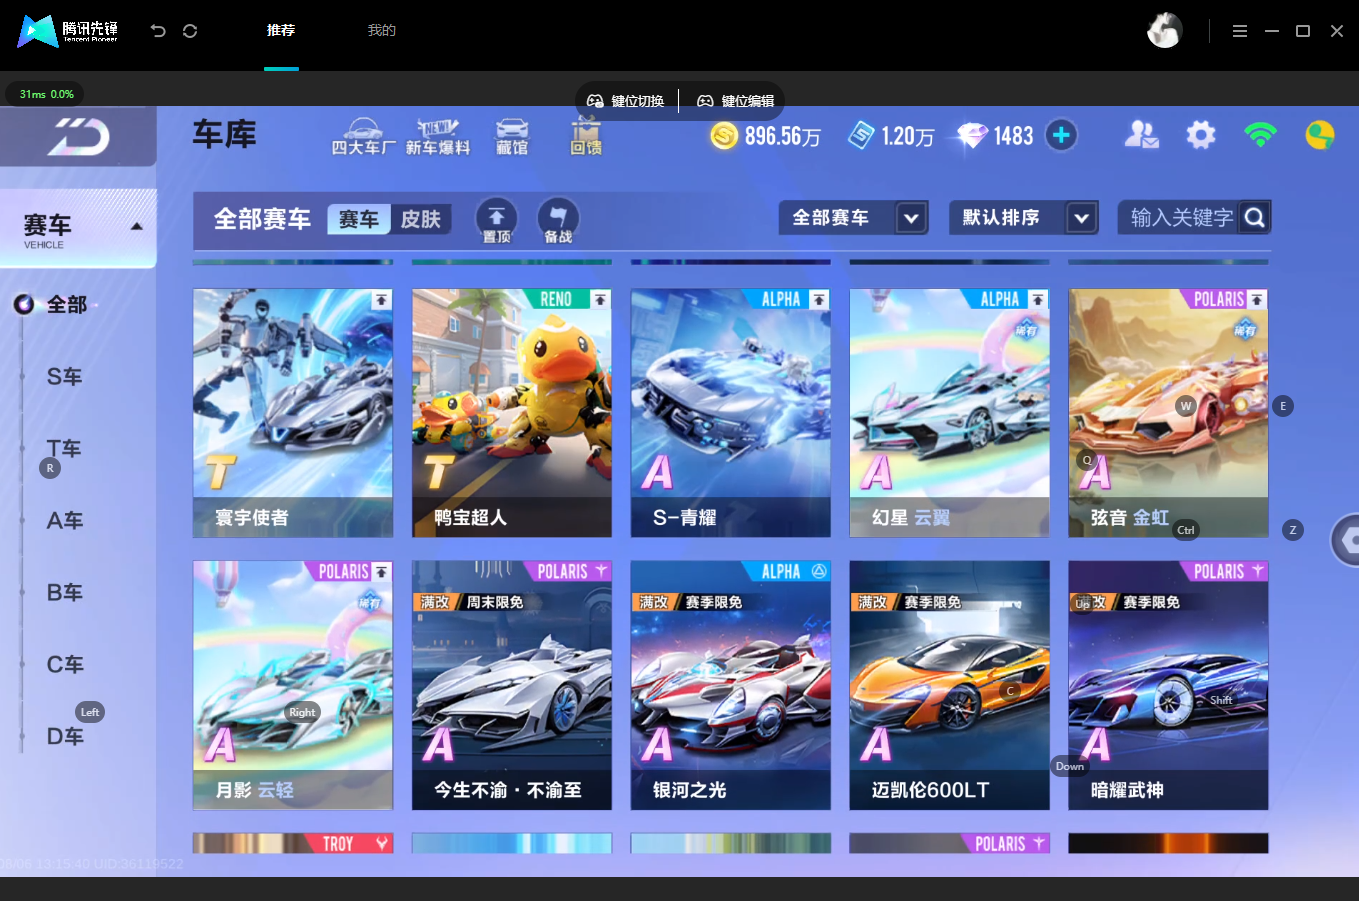This screenshot has height=901, width=1359.
Task: Click the Tencent Pioneer logo
Action: coord(68,31)
